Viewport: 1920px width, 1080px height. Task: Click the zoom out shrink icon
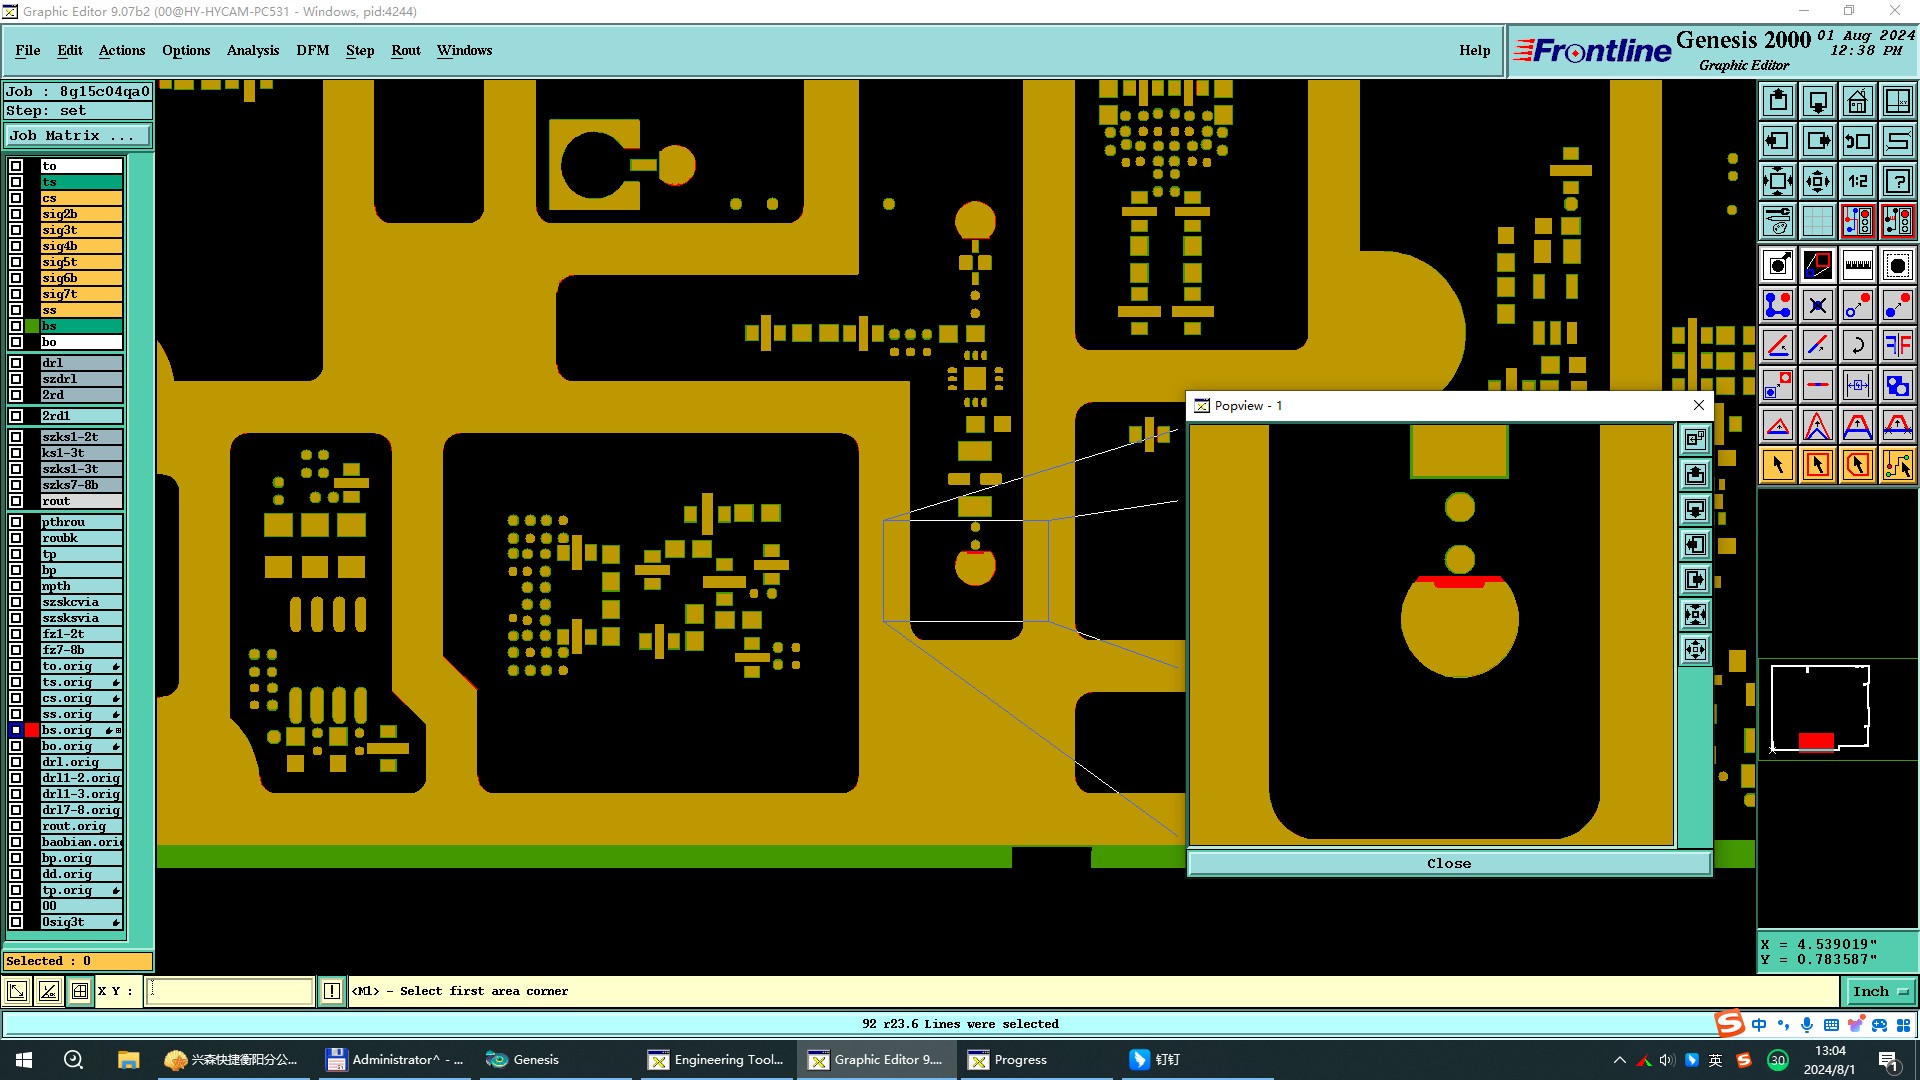(x=1818, y=181)
